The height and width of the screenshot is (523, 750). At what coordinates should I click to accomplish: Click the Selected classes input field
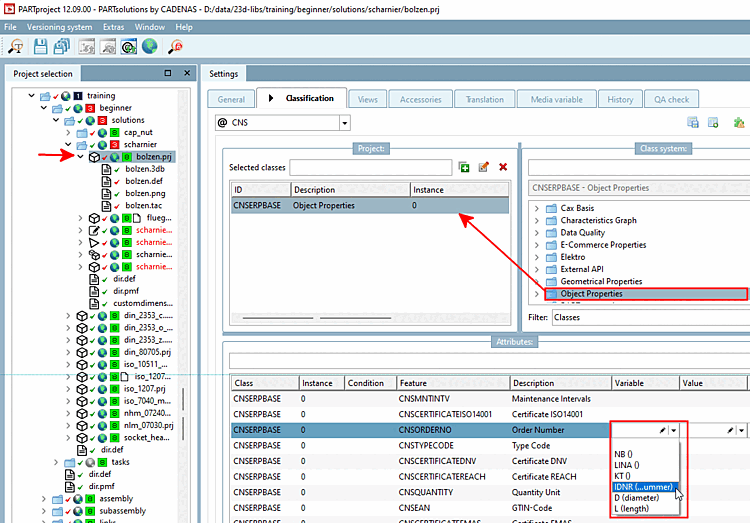click(370, 167)
